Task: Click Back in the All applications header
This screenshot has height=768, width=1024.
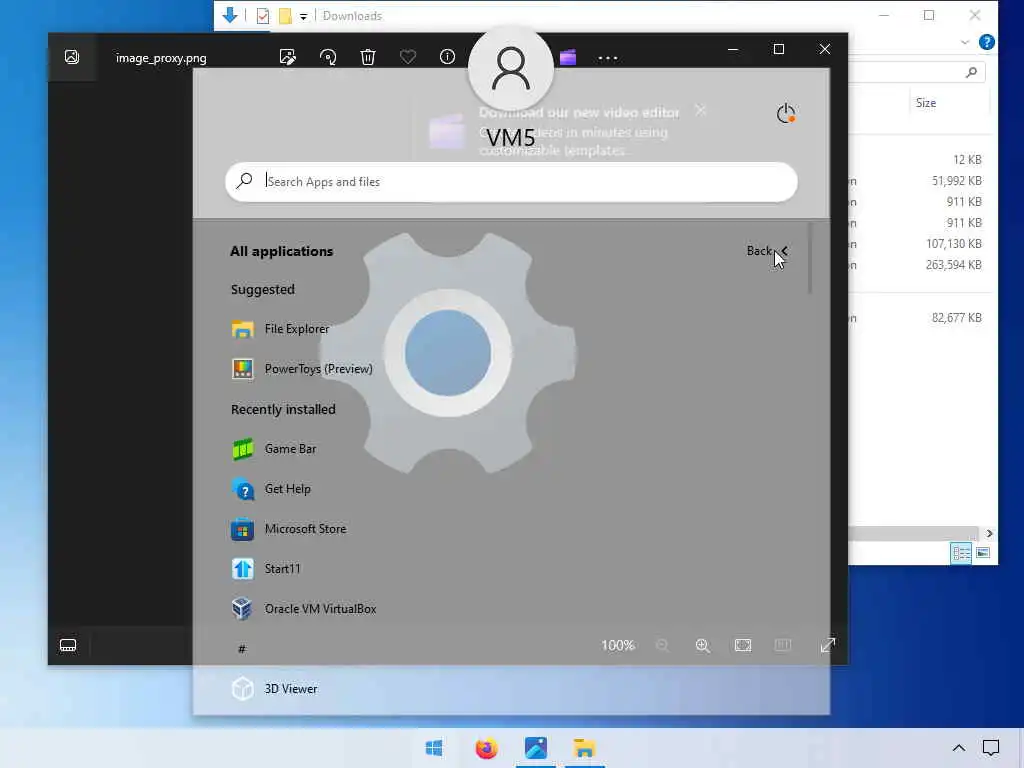Action: pos(767,251)
